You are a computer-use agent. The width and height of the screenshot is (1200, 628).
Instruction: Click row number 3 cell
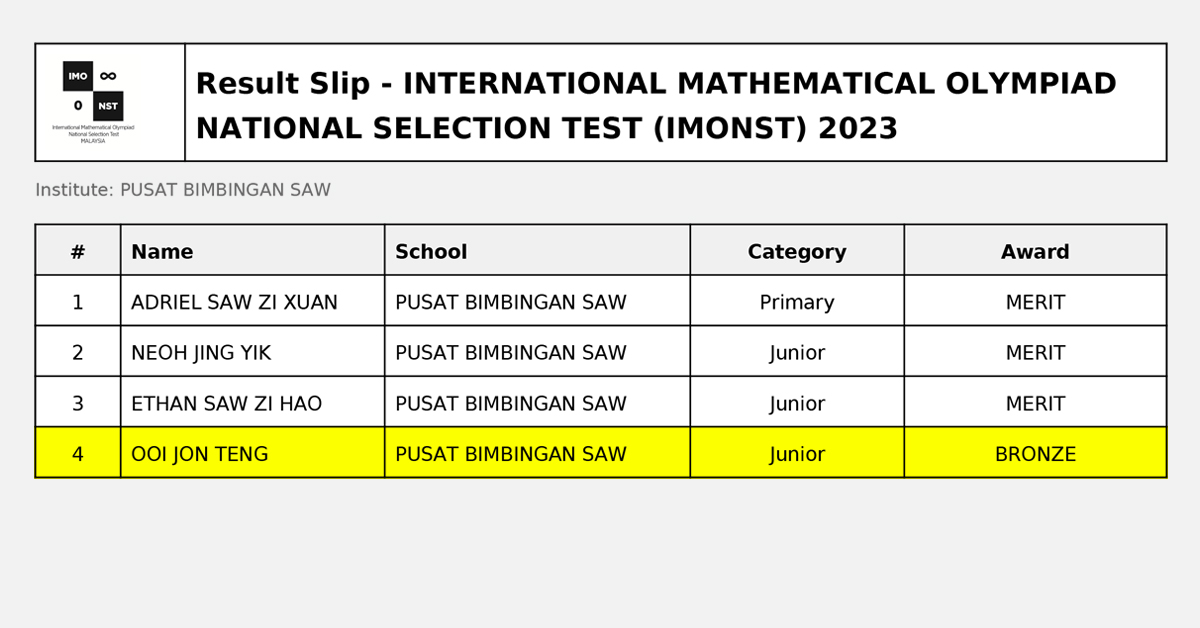pyautogui.click(x=78, y=403)
